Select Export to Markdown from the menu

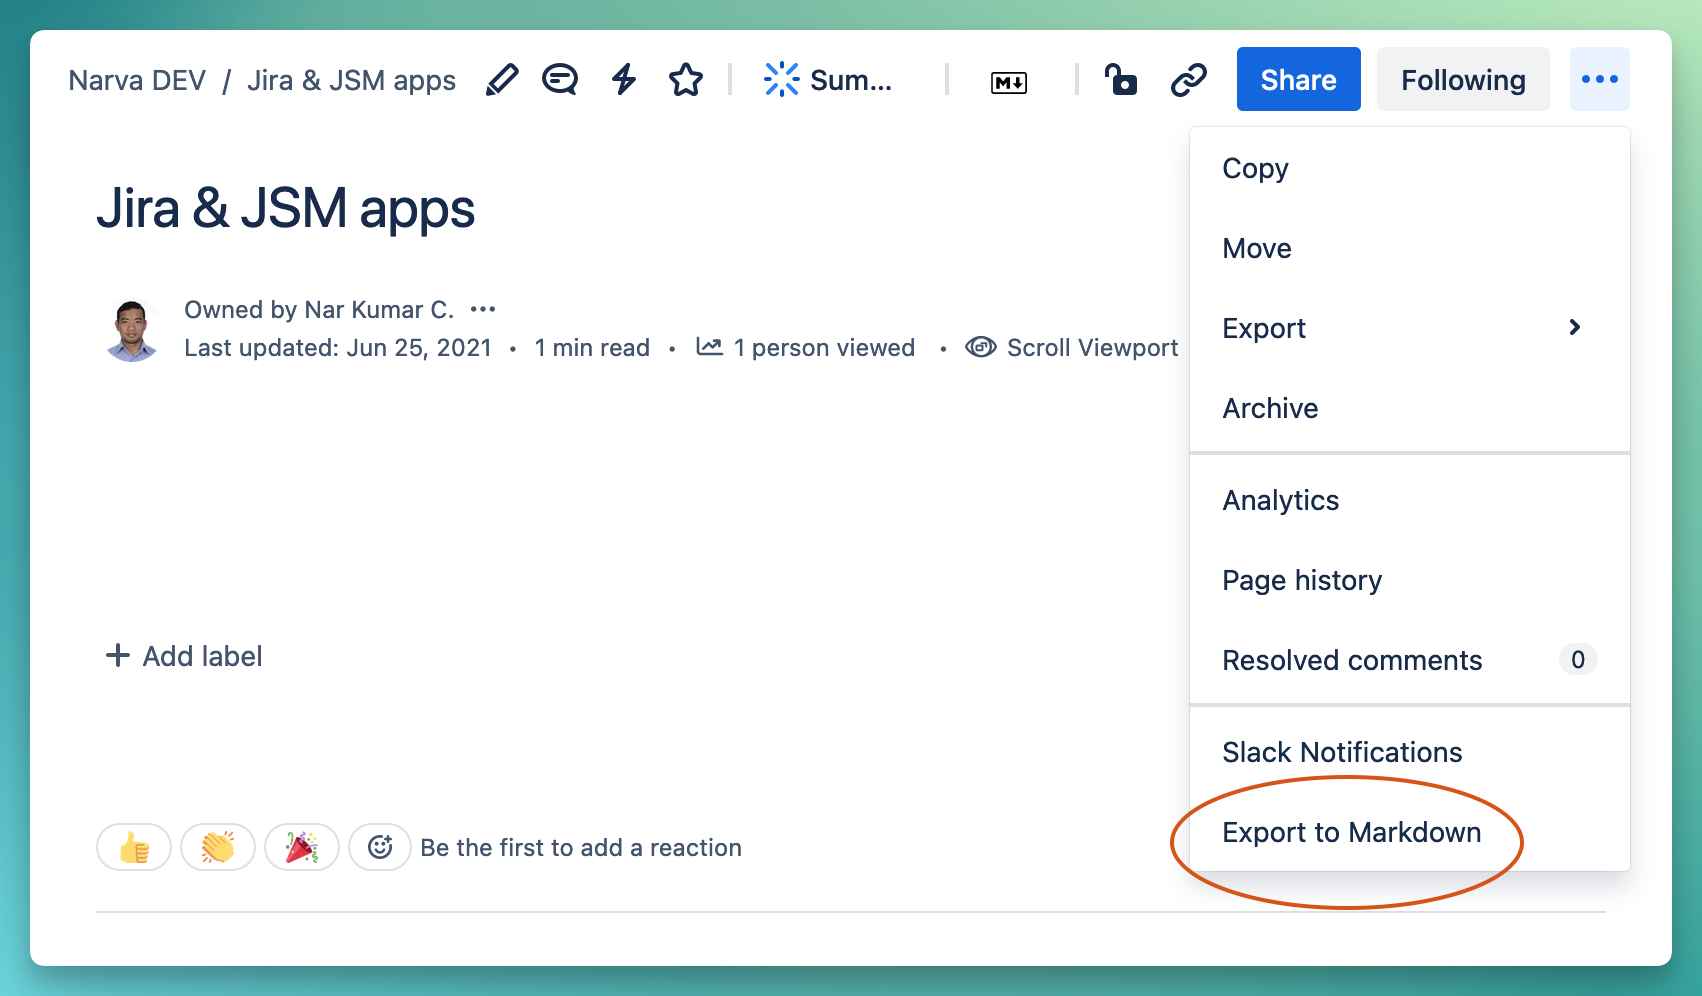coord(1351,832)
